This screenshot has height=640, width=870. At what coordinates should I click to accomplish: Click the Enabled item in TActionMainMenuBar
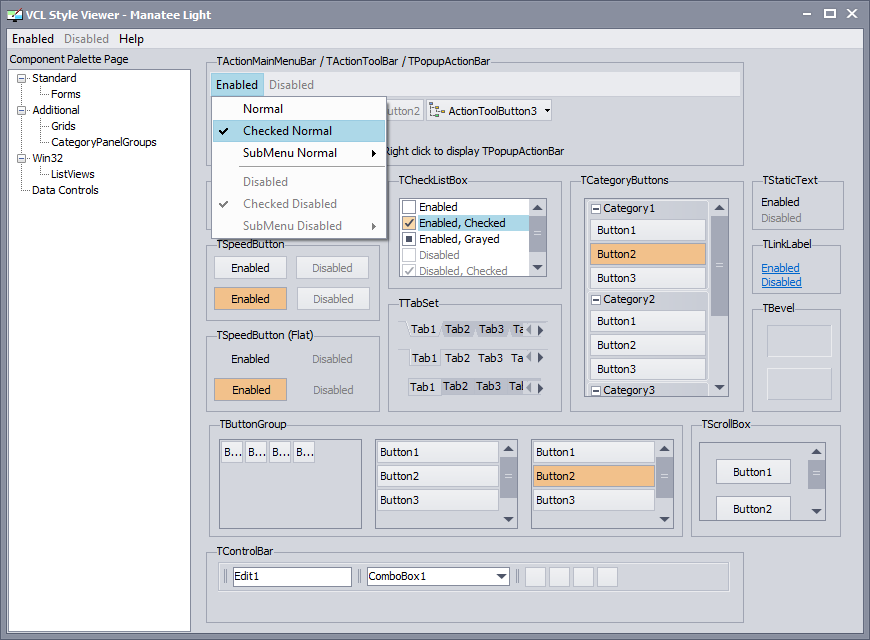[x=237, y=85]
